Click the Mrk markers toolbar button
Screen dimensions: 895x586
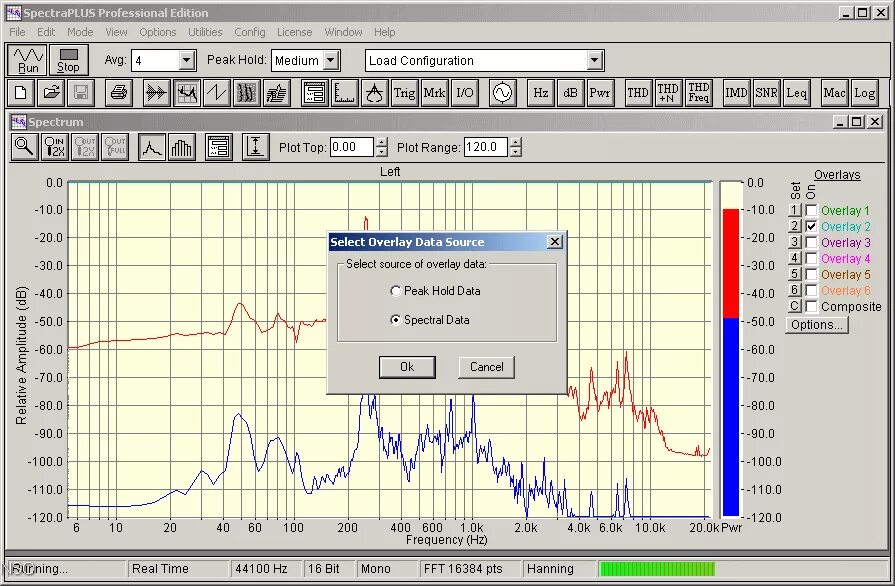point(434,93)
